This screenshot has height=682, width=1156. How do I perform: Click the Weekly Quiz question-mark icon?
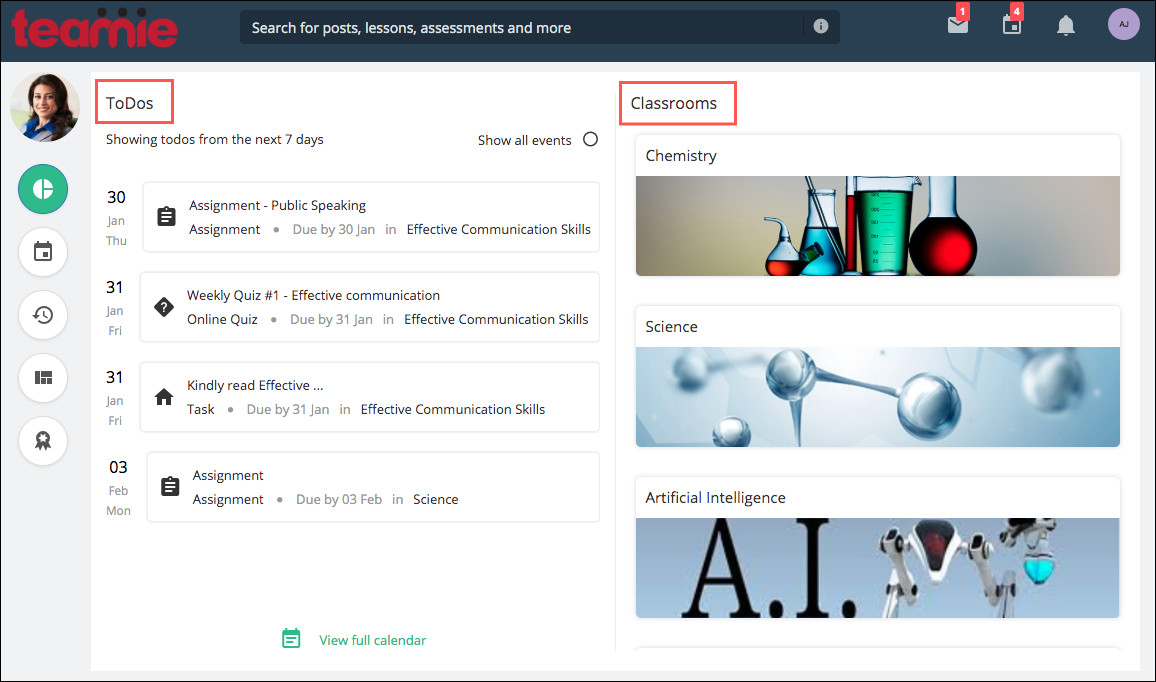click(x=164, y=307)
